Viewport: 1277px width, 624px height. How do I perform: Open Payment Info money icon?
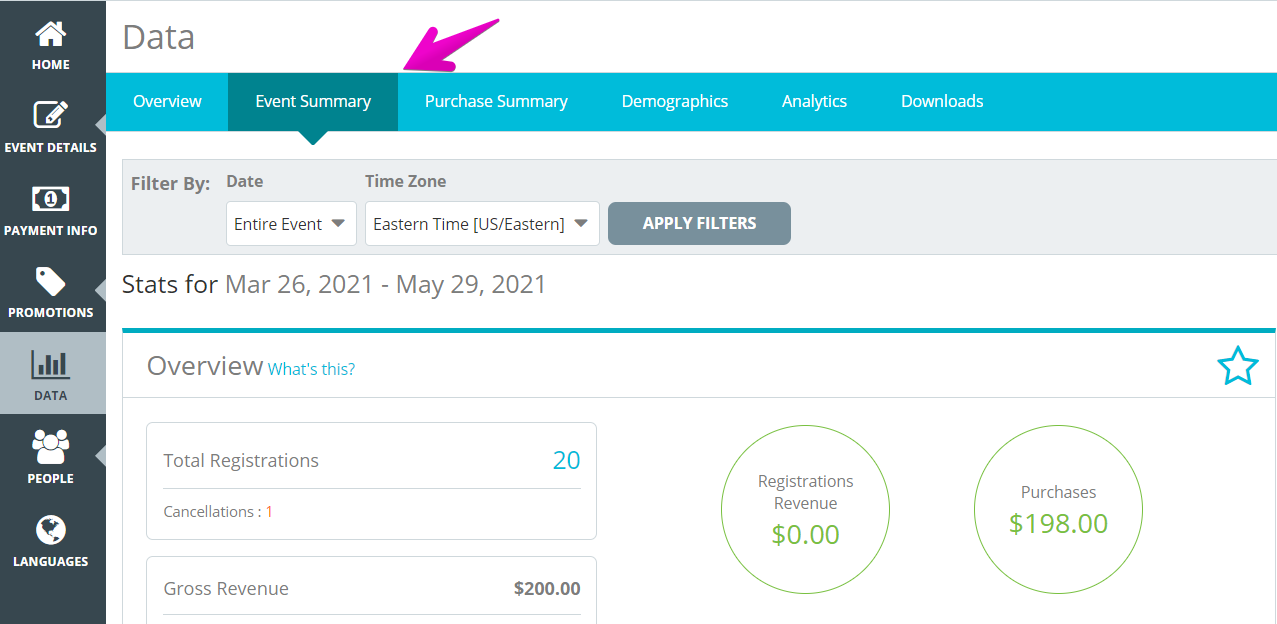click(50, 199)
